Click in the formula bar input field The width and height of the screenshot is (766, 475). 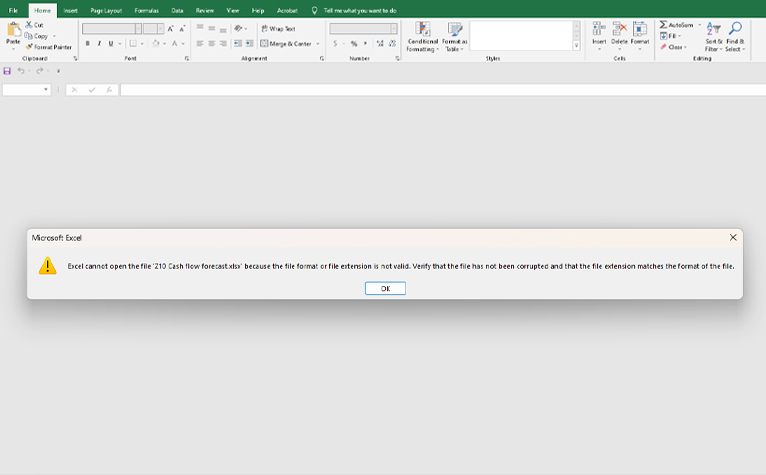tap(440, 90)
